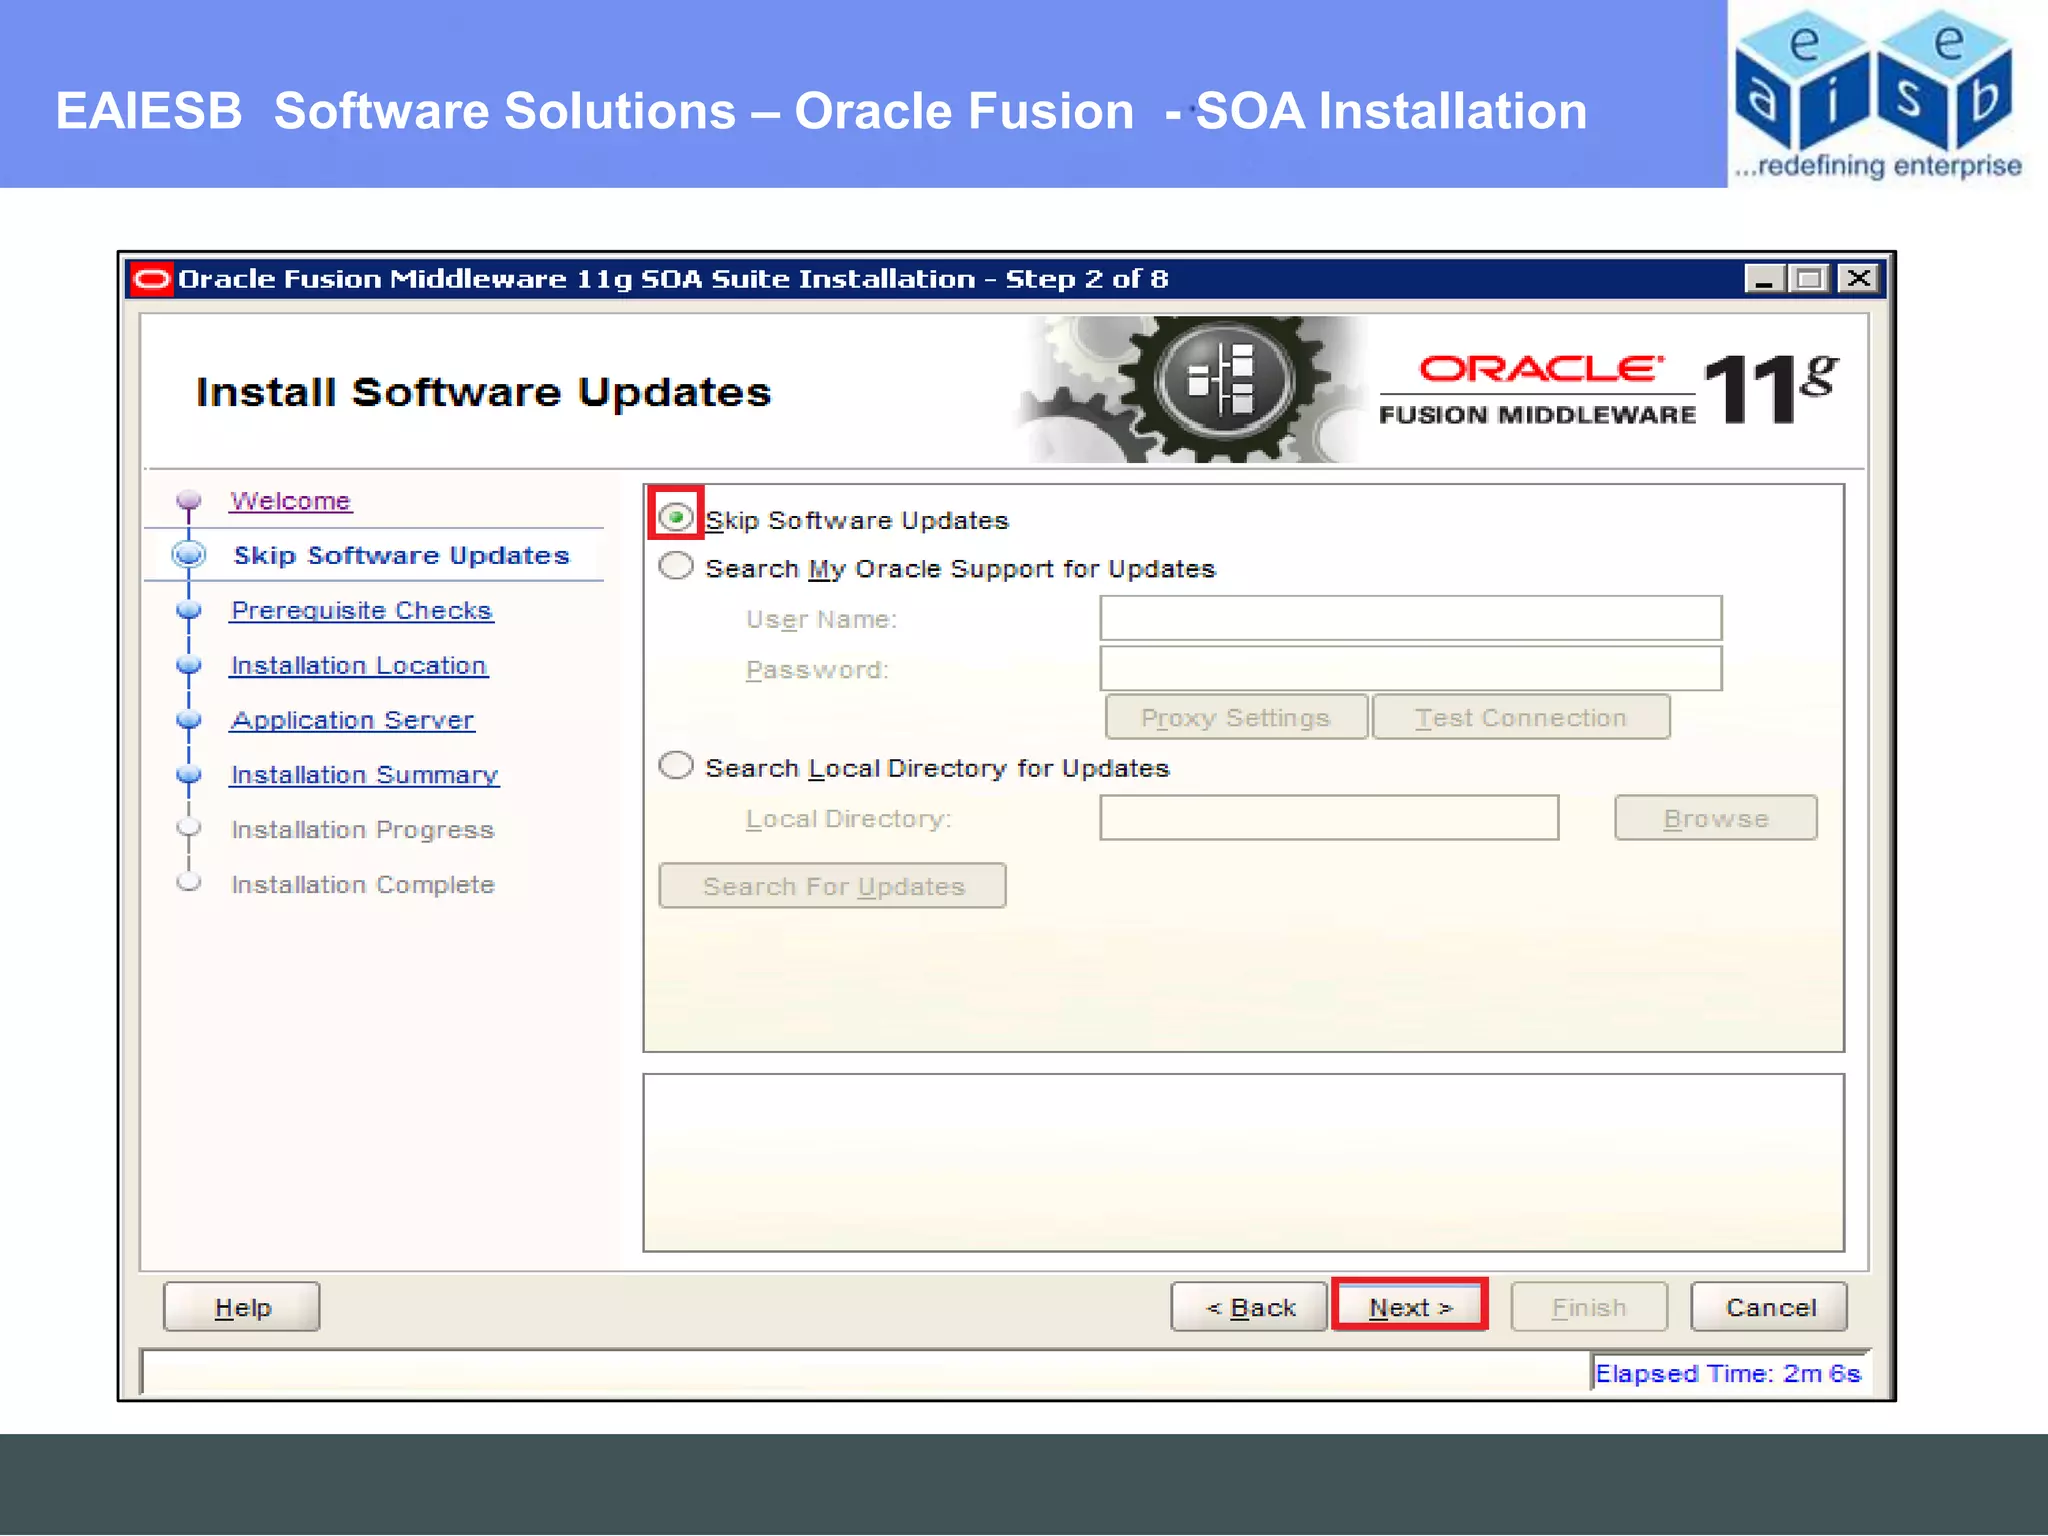Click the Search For Updates button
This screenshot has width=2048, height=1536.
pyautogui.click(x=833, y=886)
